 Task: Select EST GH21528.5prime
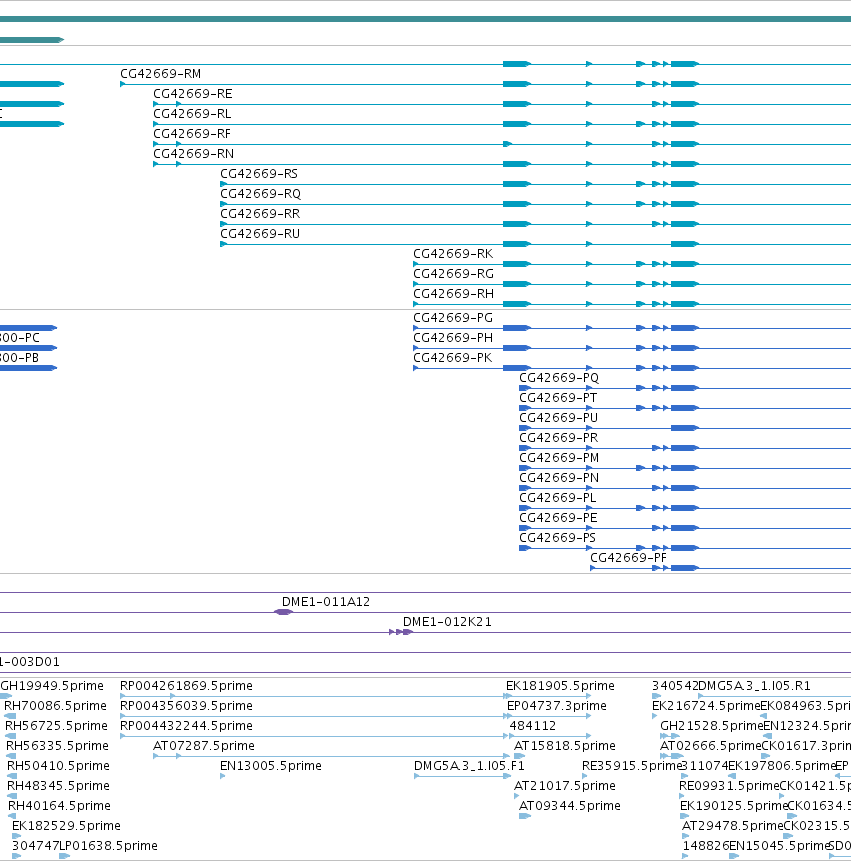click(712, 726)
